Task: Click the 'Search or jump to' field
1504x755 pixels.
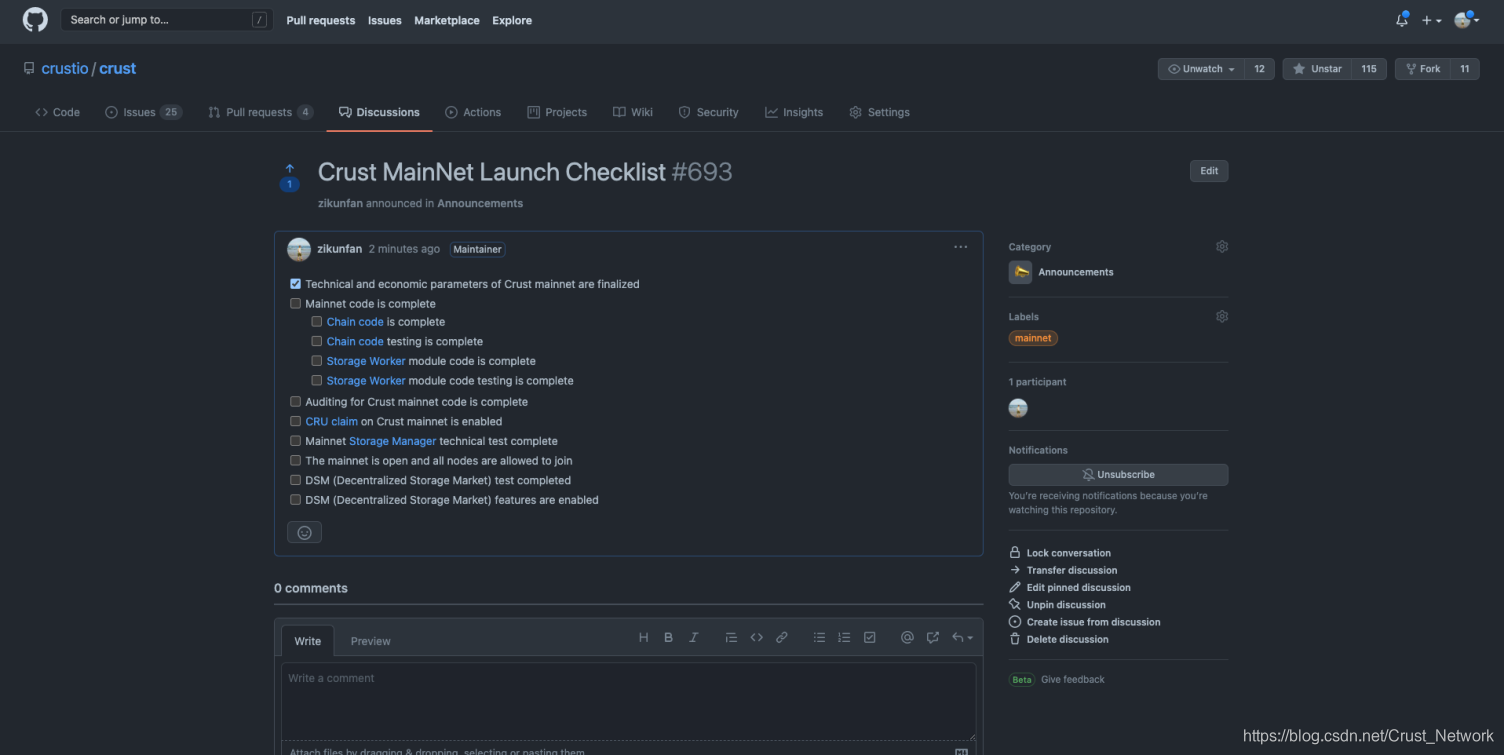Action: point(167,20)
